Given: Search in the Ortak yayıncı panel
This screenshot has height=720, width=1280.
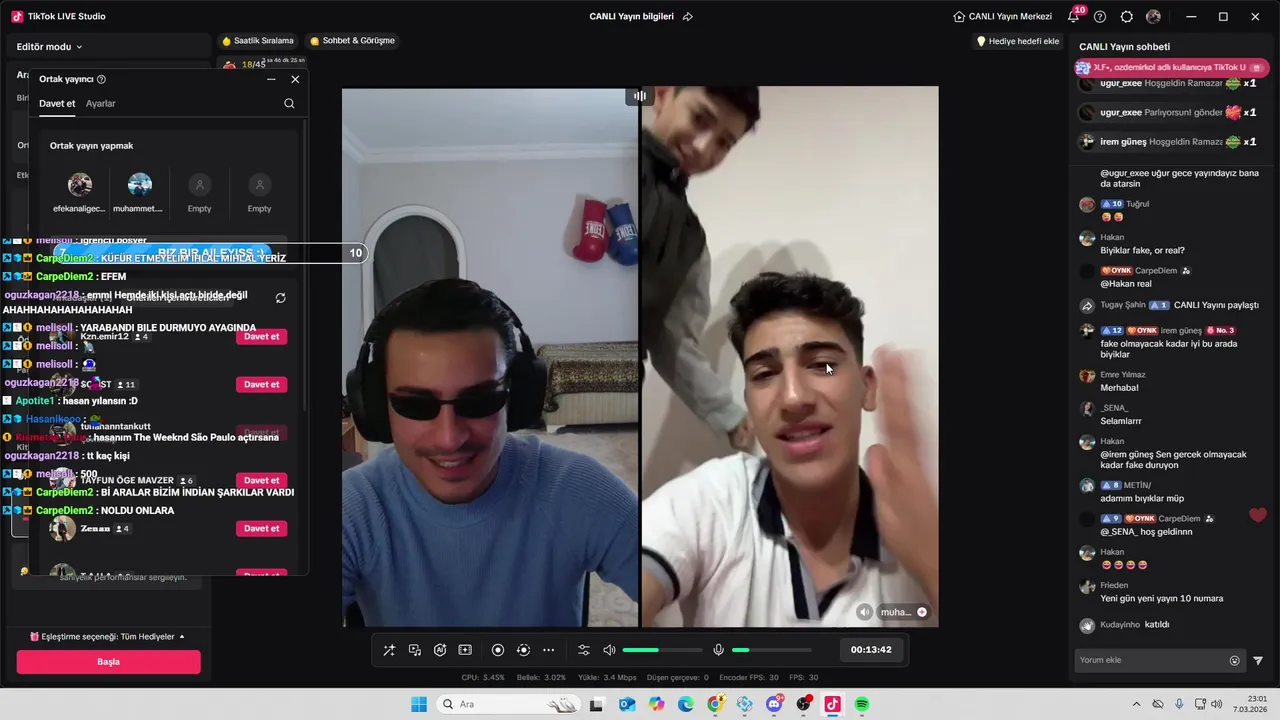Looking at the screenshot, I should click(289, 103).
